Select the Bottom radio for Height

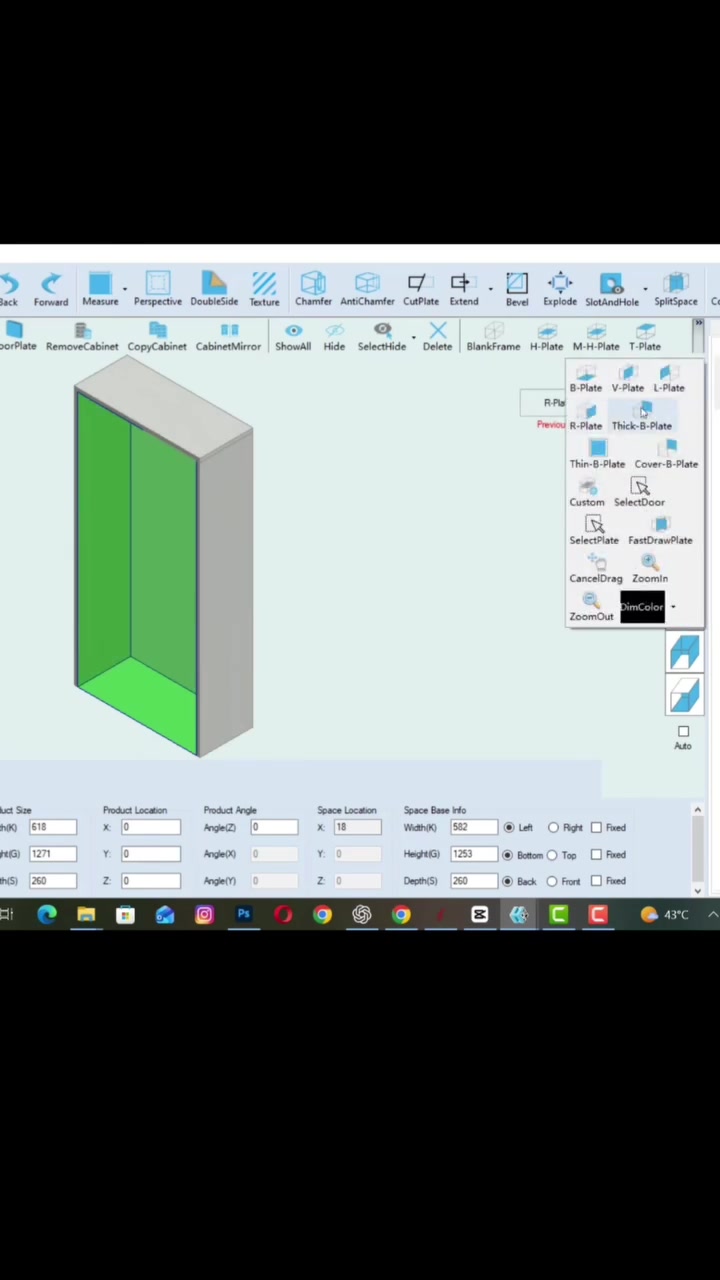508,855
